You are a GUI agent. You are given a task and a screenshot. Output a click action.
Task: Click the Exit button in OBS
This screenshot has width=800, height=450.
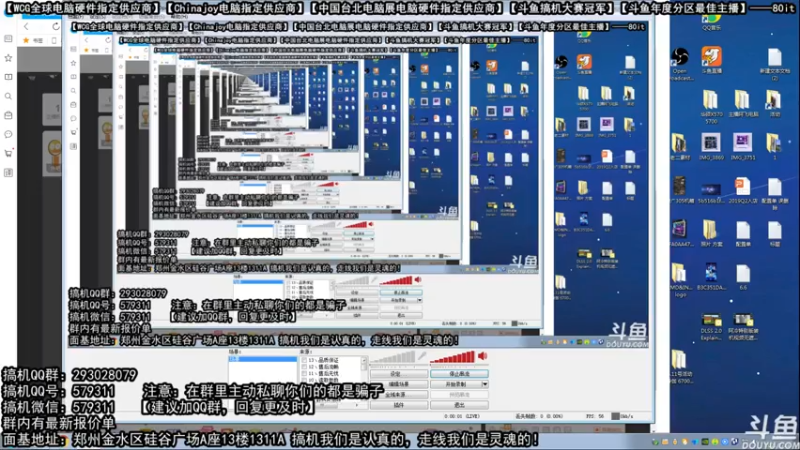pos(459,405)
